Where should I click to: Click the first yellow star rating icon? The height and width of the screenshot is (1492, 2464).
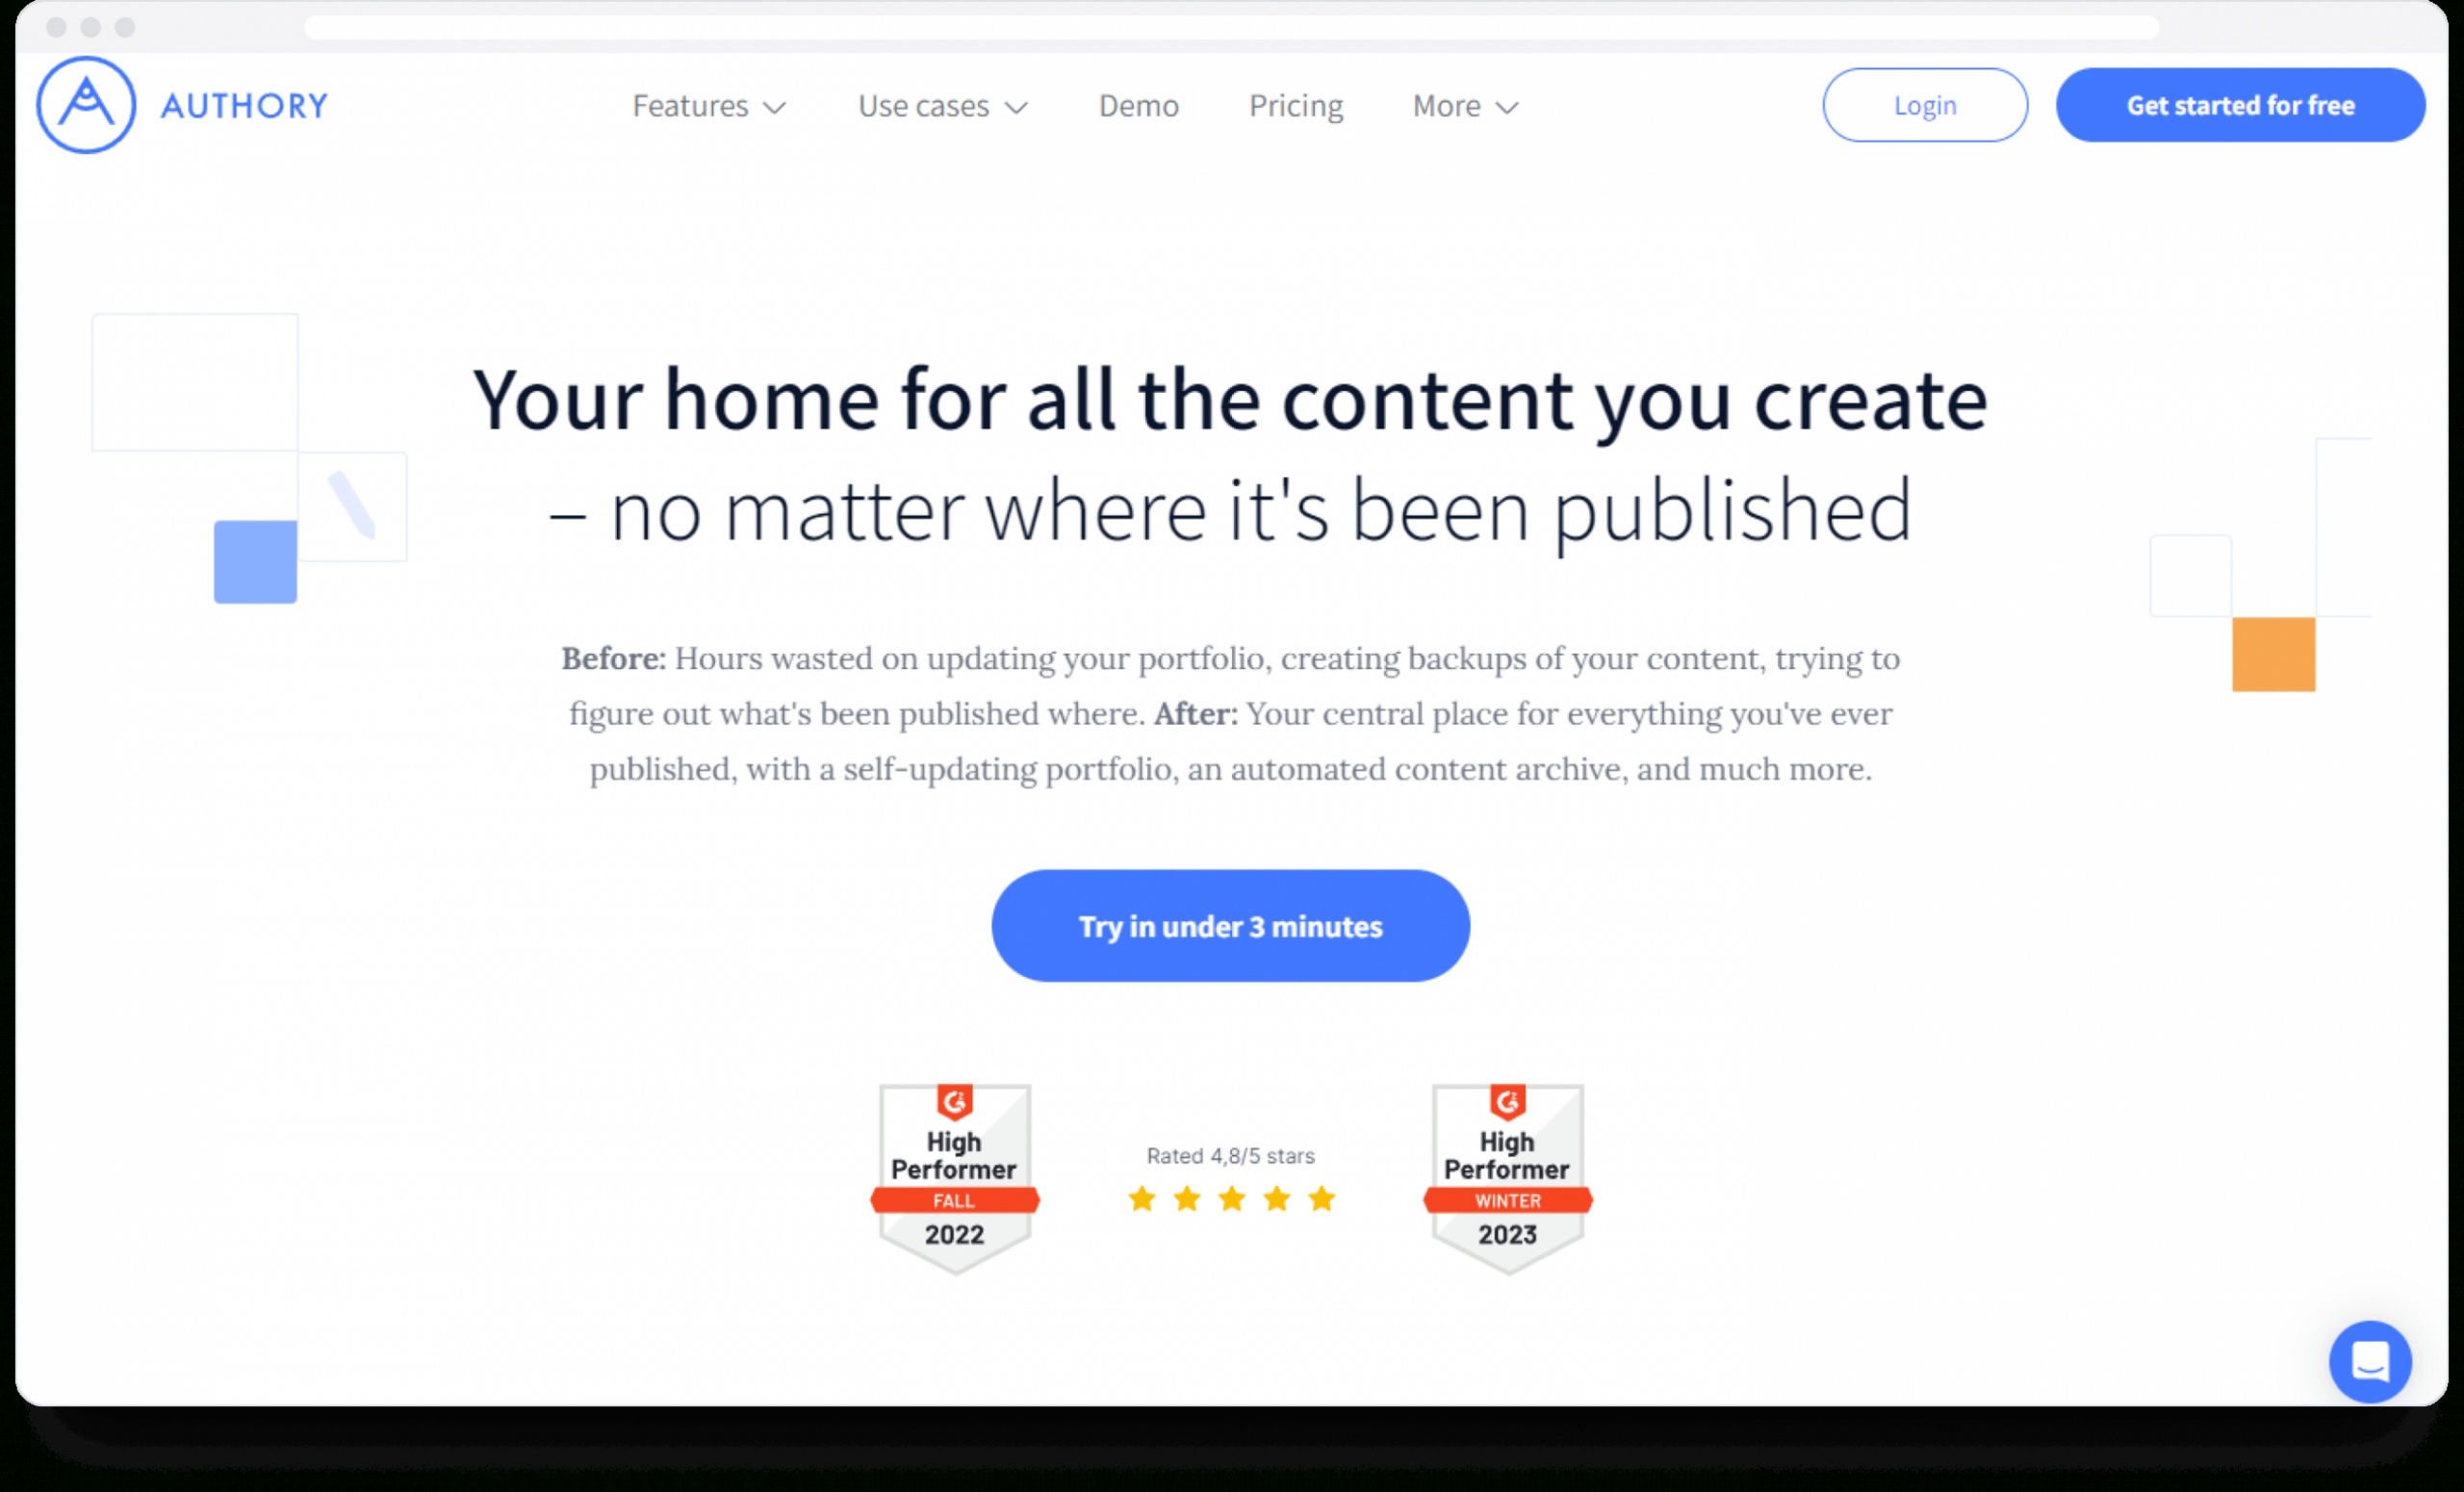pyautogui.click(x=1139, y=1198)
